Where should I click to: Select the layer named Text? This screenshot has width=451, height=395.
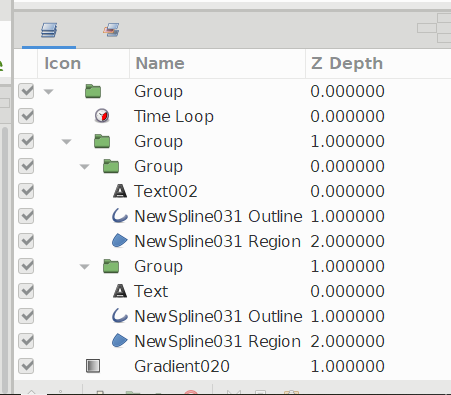(151, 291)
